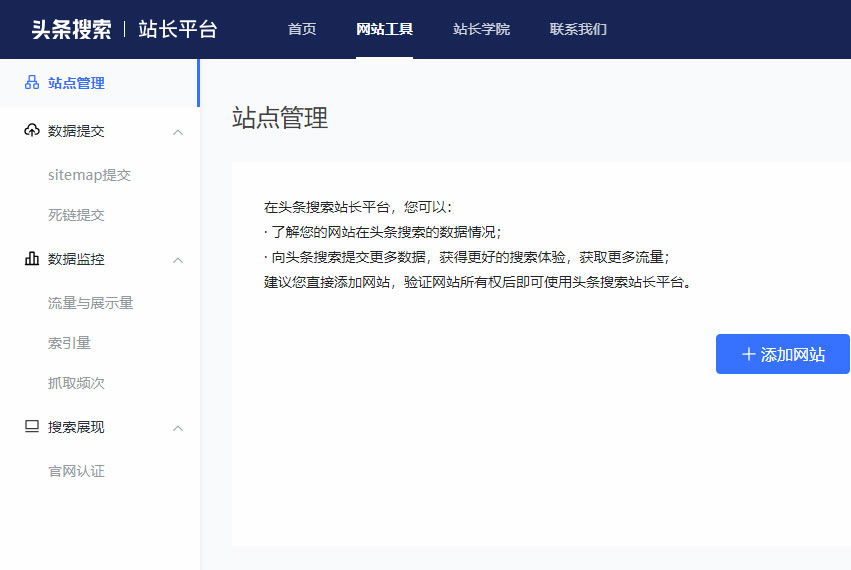The width and height of the screenshot is (851, 570).
Task: Collapse the 搜索展现 section chevron
Action: click(178, 428)
